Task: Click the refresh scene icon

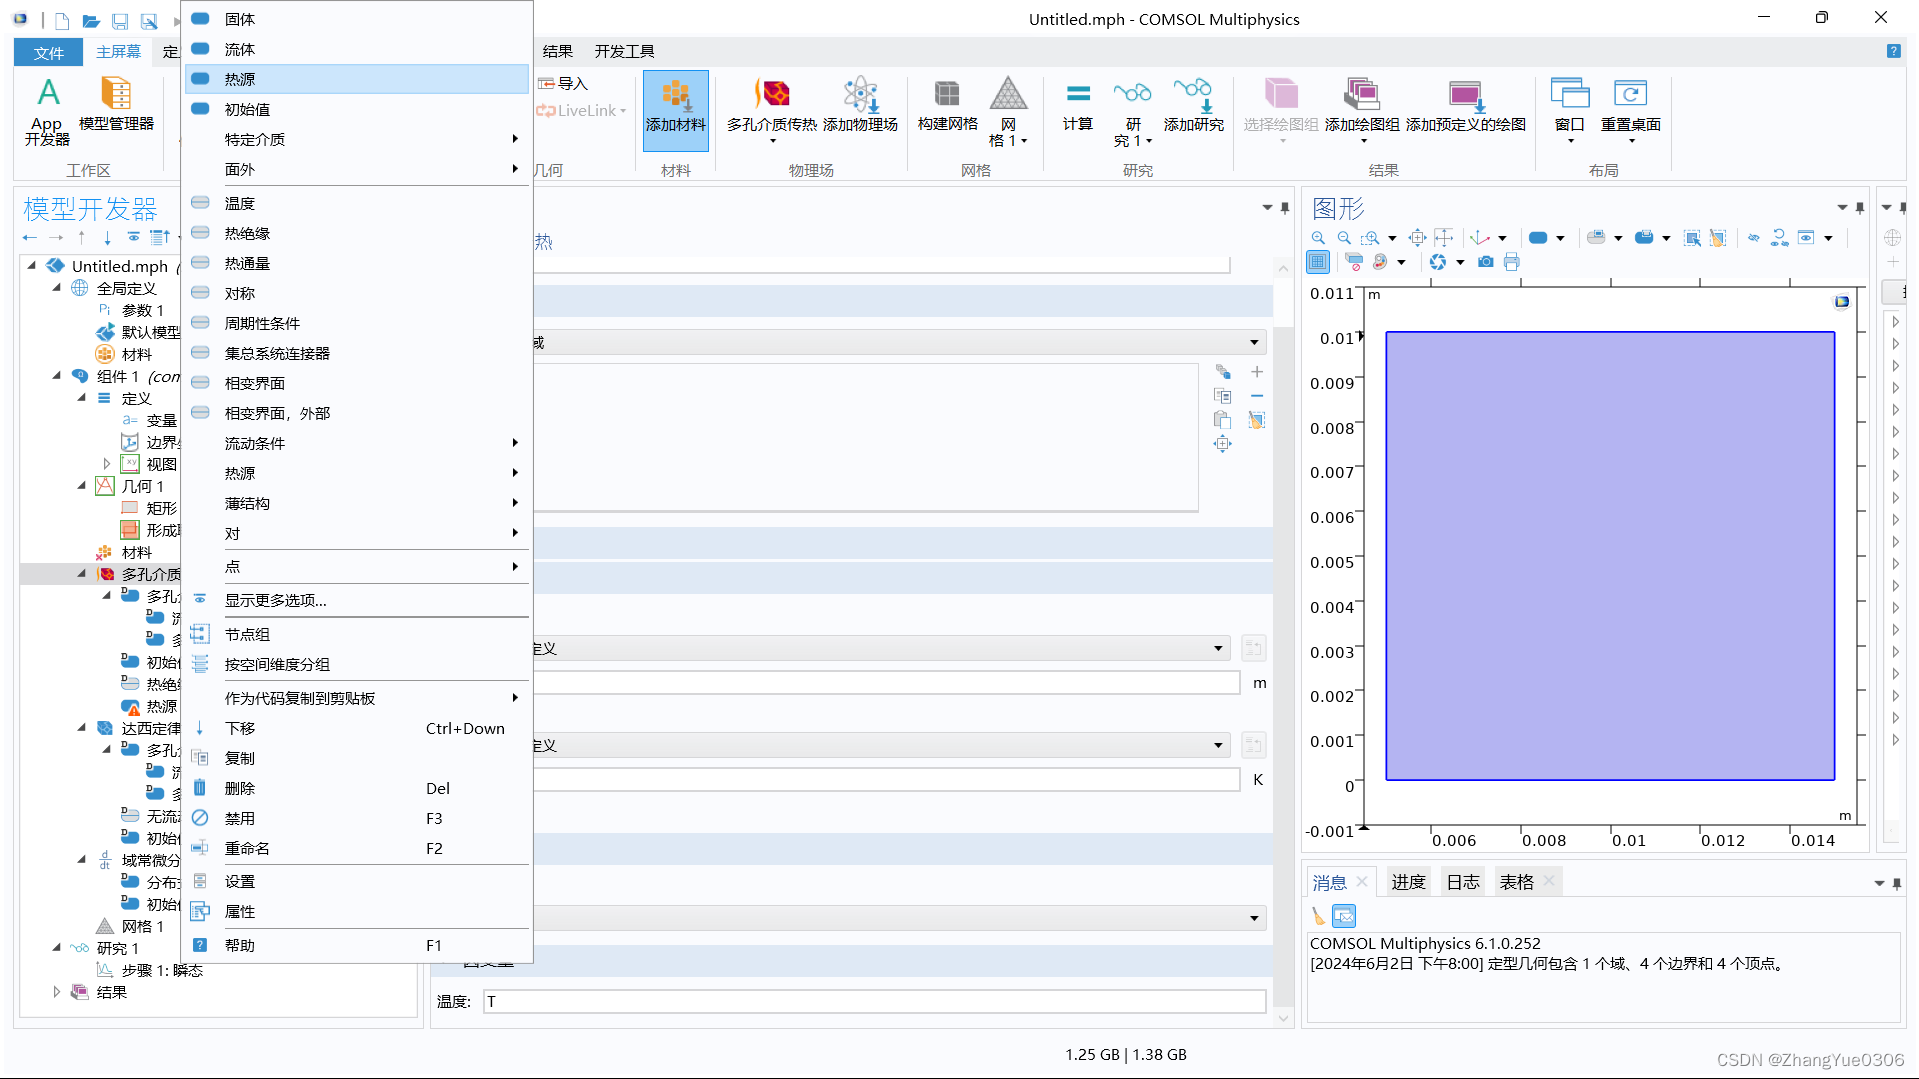Action: tap(1438, 262)
